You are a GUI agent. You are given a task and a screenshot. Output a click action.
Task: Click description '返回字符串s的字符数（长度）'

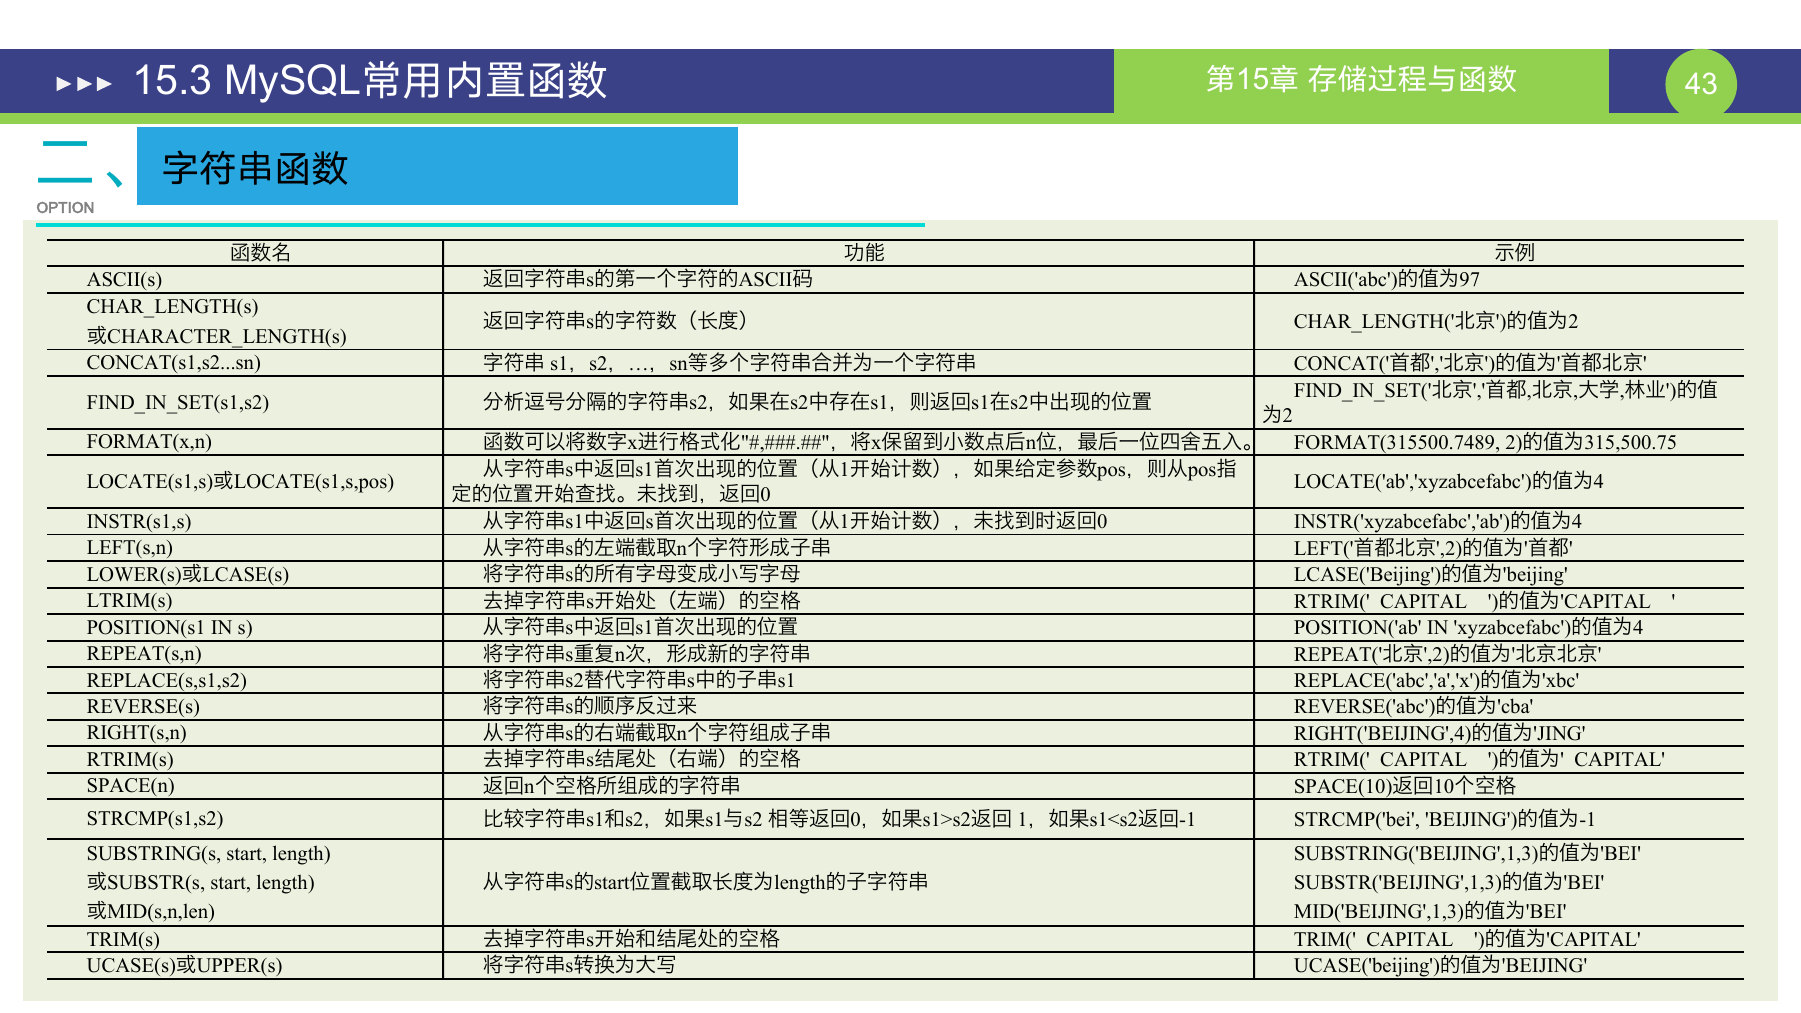coord(615,320)
